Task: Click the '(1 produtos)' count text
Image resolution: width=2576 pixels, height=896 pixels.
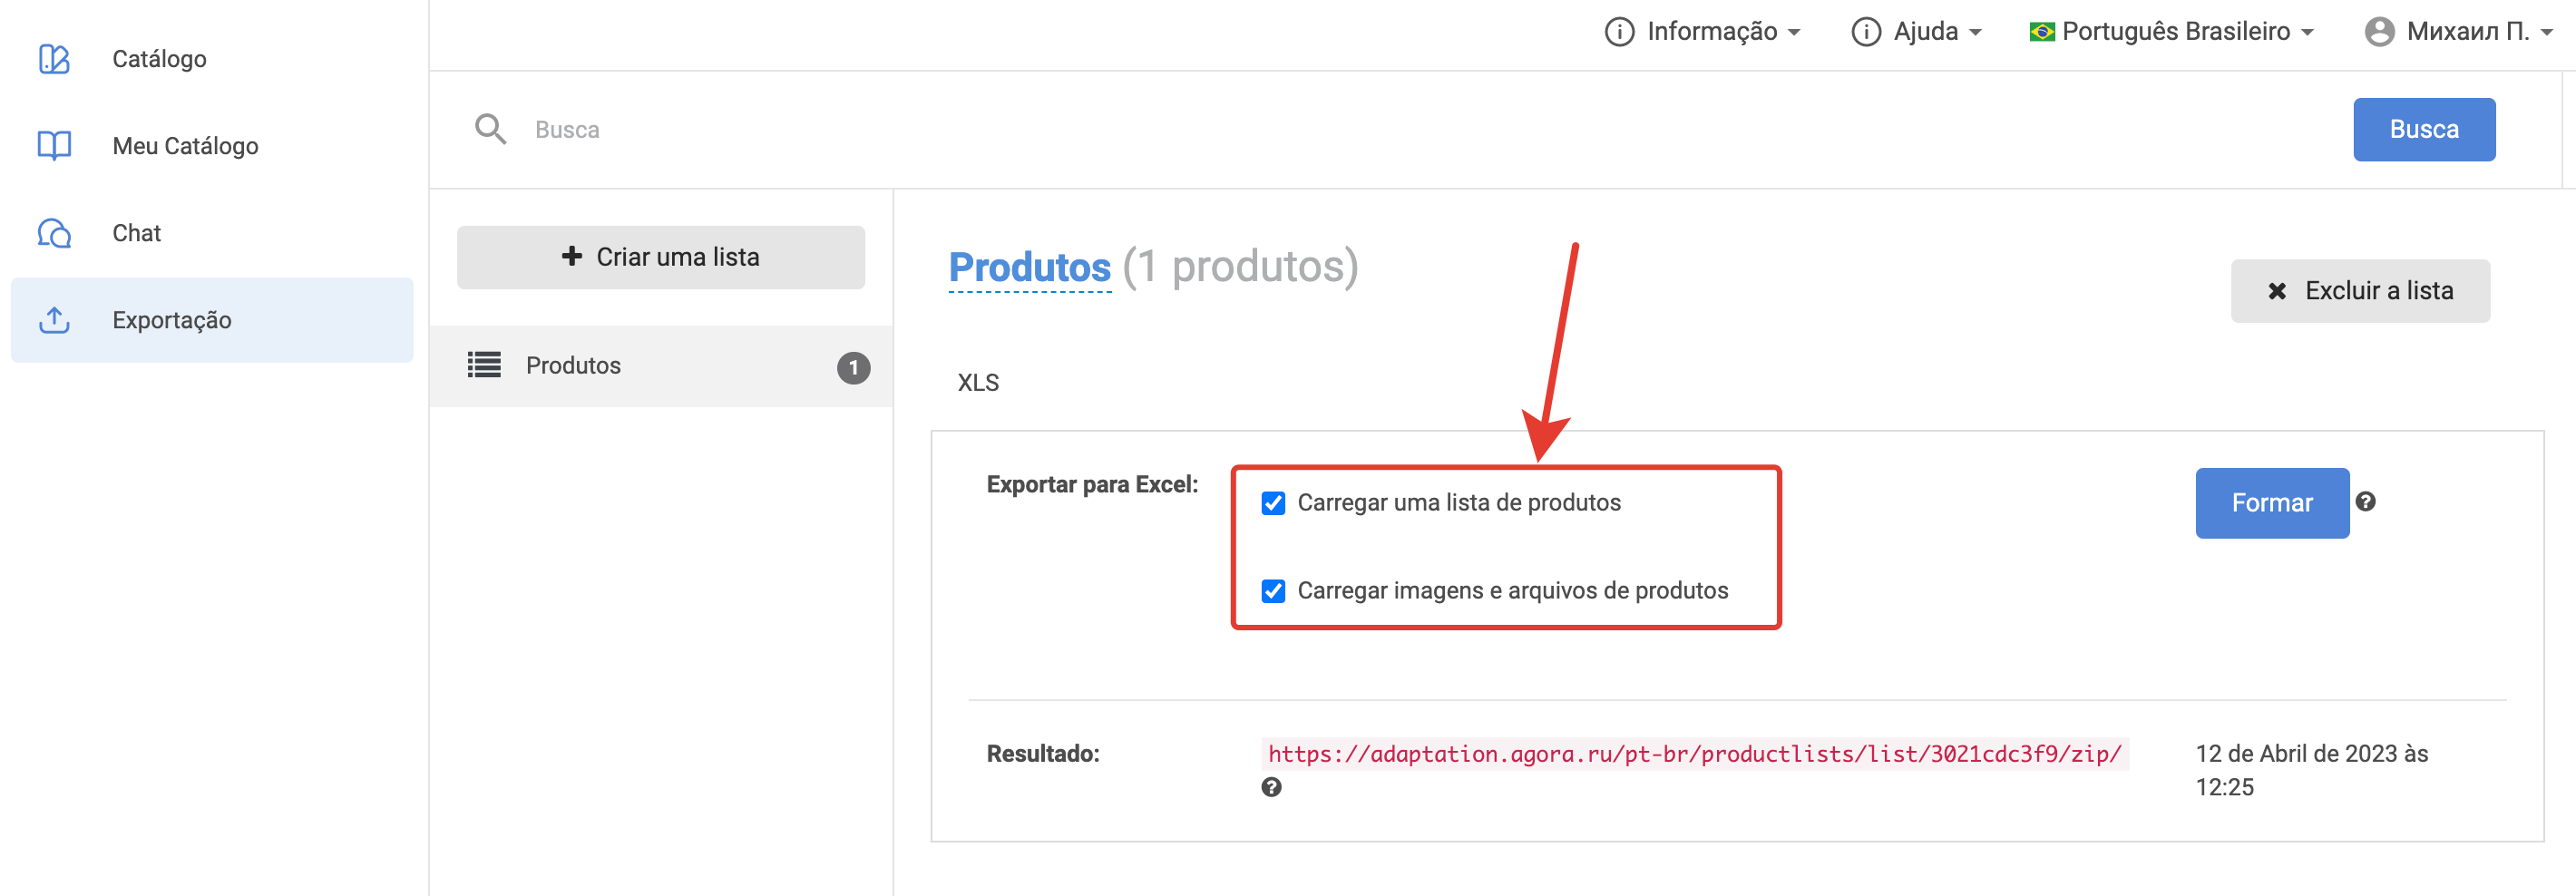Action: click(x=1240, y=267)
